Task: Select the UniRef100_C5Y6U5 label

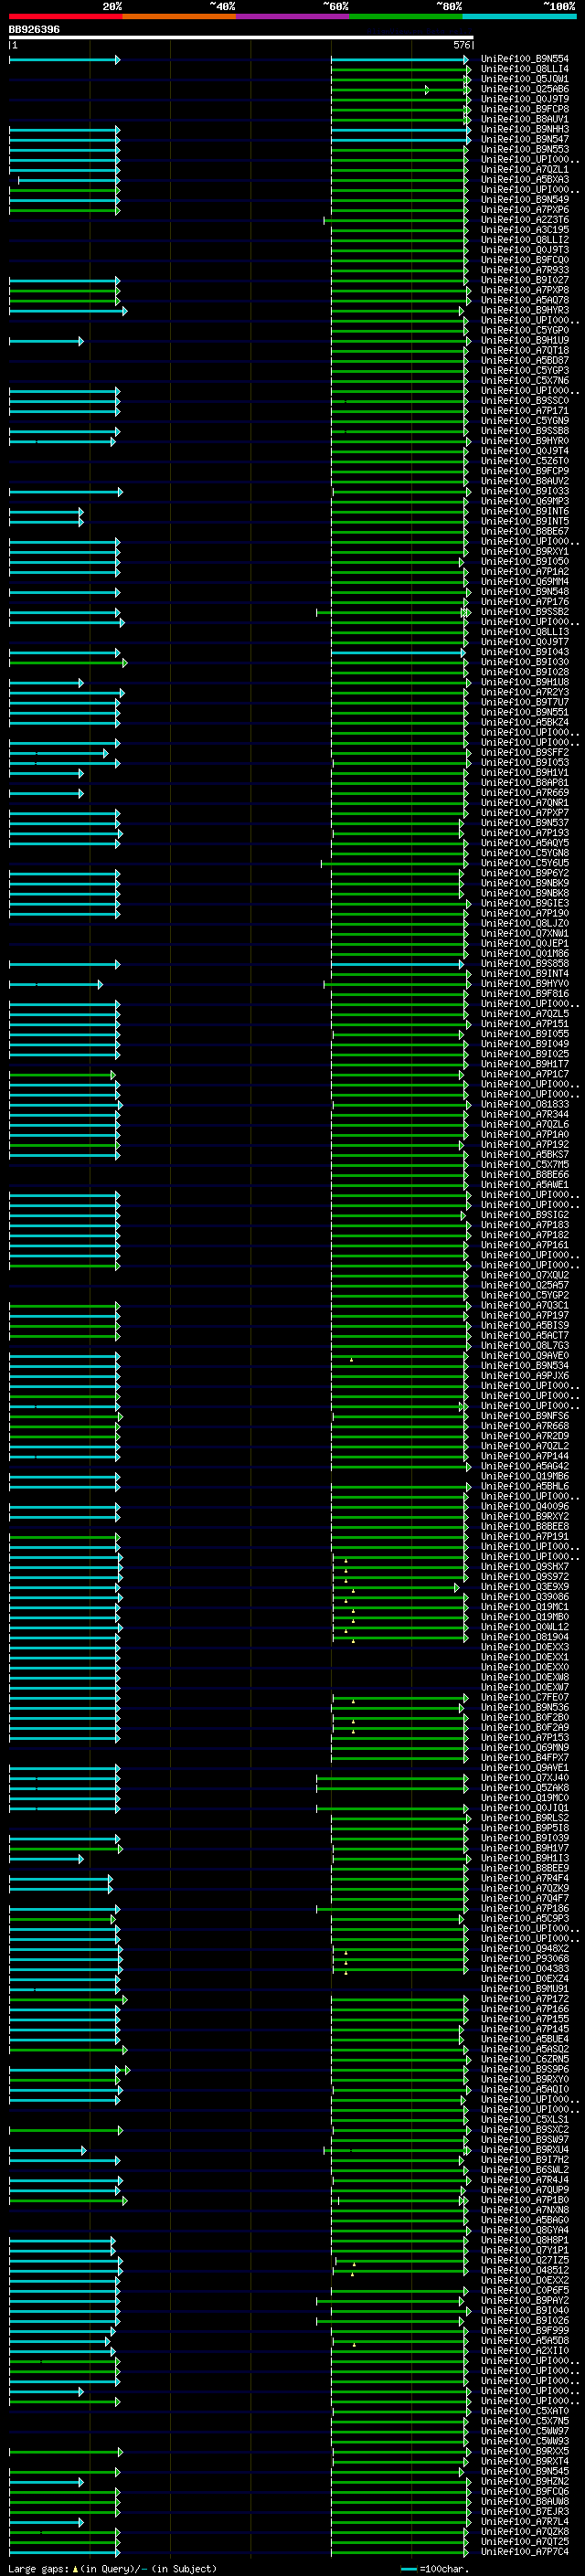Action: tap(525, 863)
